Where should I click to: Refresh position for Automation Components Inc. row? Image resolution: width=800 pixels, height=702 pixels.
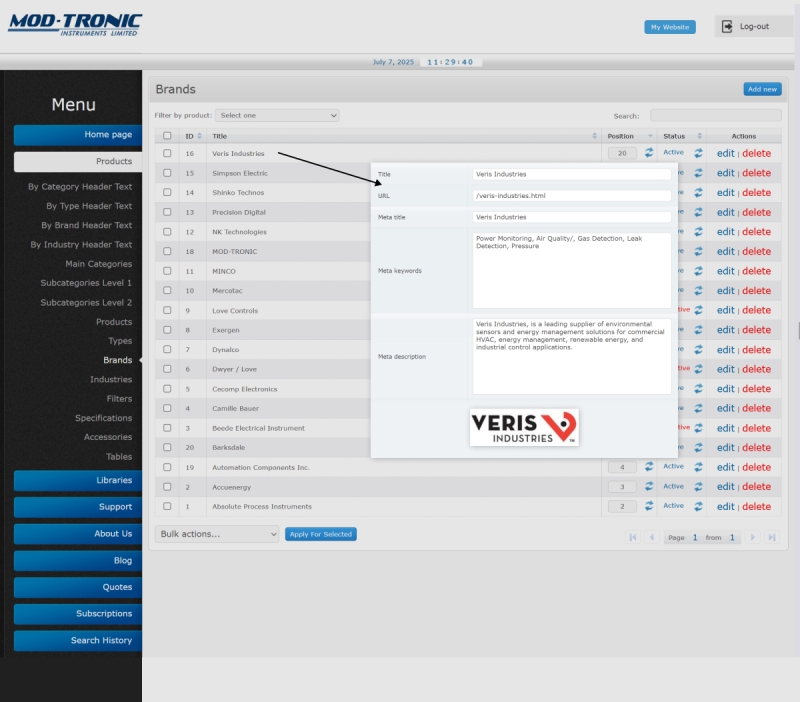pyautogui.click(x=648, y=466)
